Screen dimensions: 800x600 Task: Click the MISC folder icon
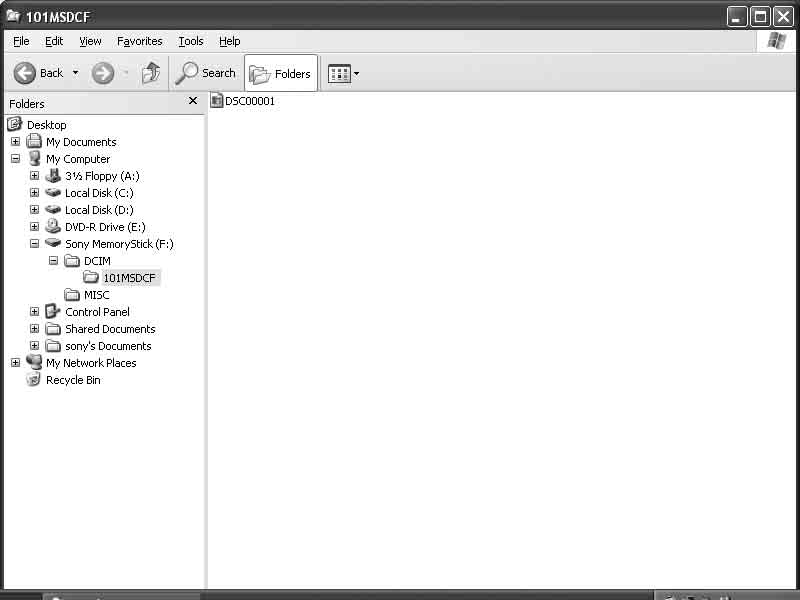tap(72, 295)
